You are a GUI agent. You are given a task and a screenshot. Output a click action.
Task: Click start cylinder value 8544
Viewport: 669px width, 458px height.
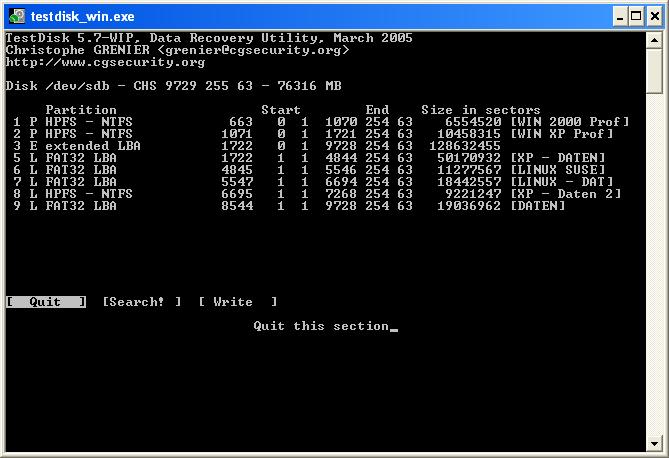click(237, 206)
